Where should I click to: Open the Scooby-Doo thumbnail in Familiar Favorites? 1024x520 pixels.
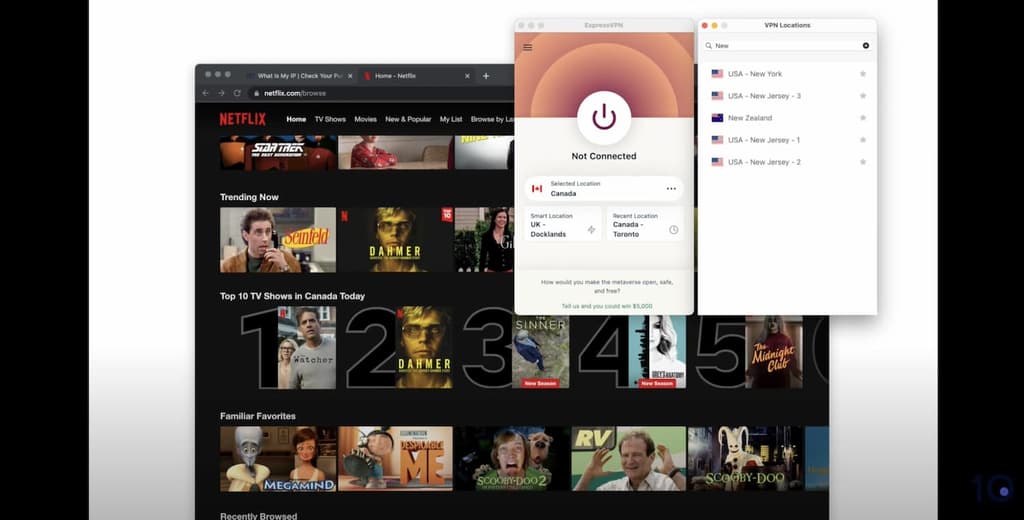point(745,459)
